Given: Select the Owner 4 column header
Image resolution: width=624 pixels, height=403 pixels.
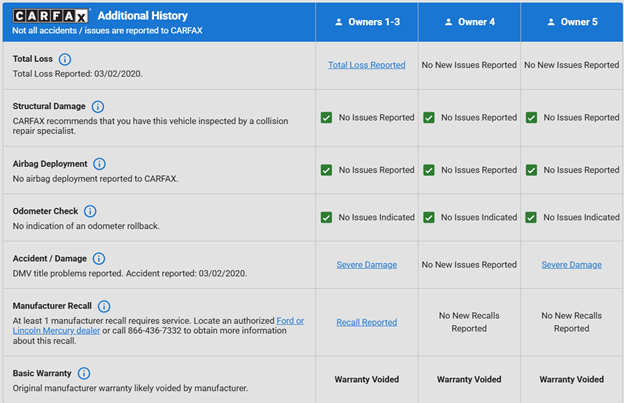Looking at the screenshot, I should click(469, 22).
